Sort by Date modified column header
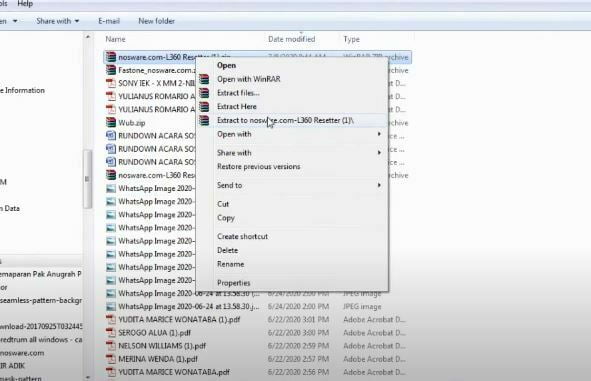 pyautogui.click(x=291, y=39)
